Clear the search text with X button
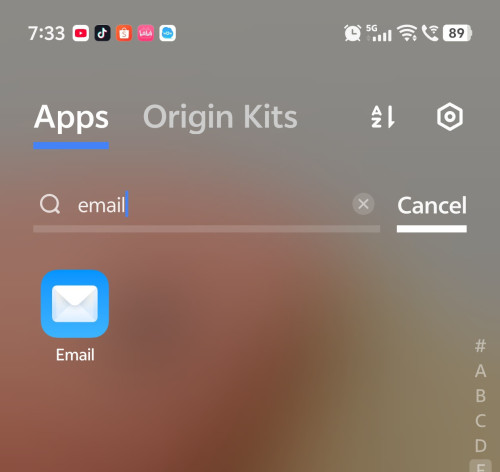 click(363, 204)
